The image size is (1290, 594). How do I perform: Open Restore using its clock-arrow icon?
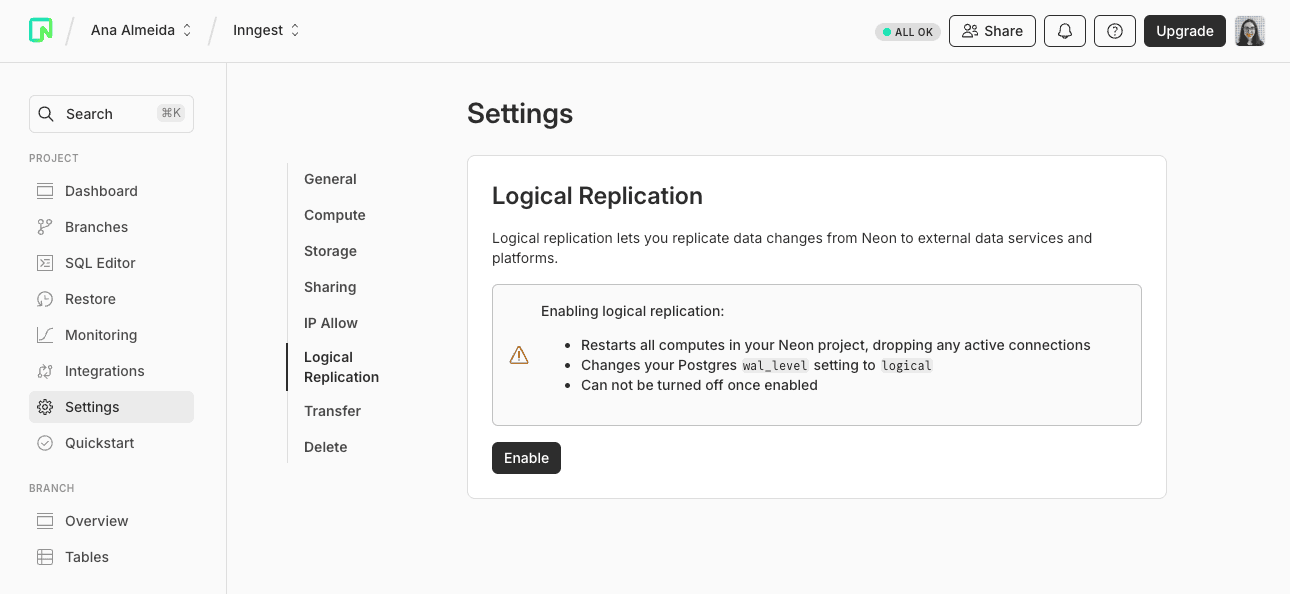46,299
